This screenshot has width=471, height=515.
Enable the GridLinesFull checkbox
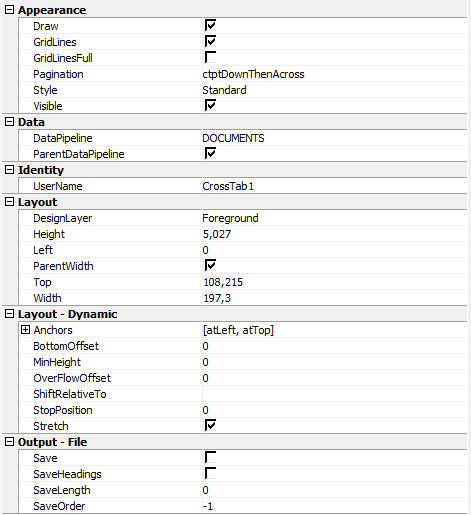210,57
